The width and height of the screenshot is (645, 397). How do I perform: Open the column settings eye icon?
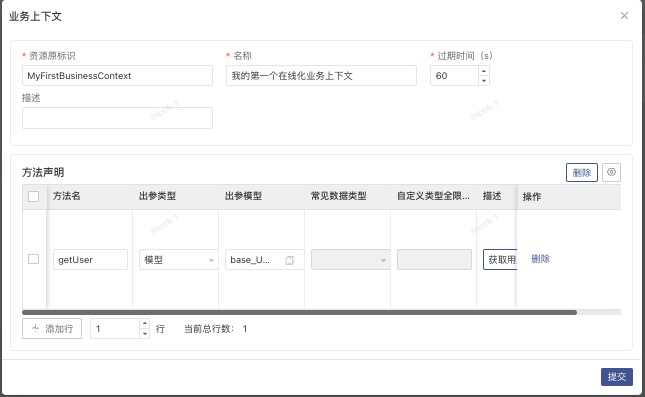pyautogui.click(x=611, y=172)
